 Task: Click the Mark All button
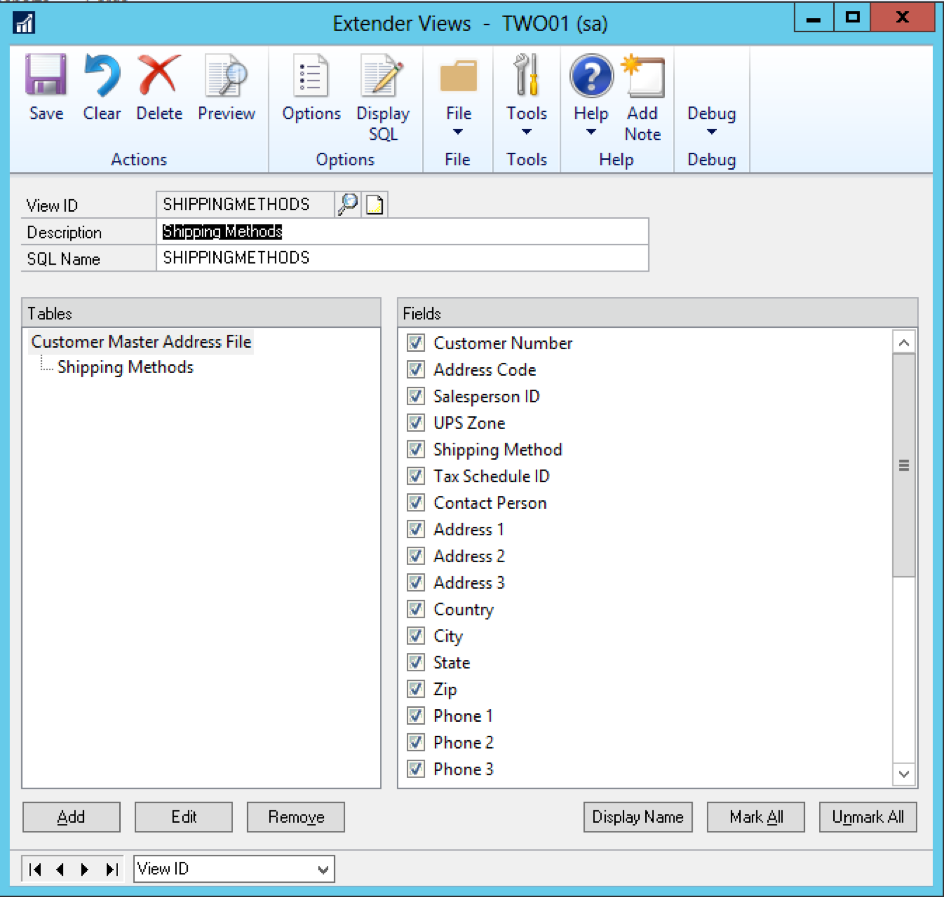tap(756, 817)
